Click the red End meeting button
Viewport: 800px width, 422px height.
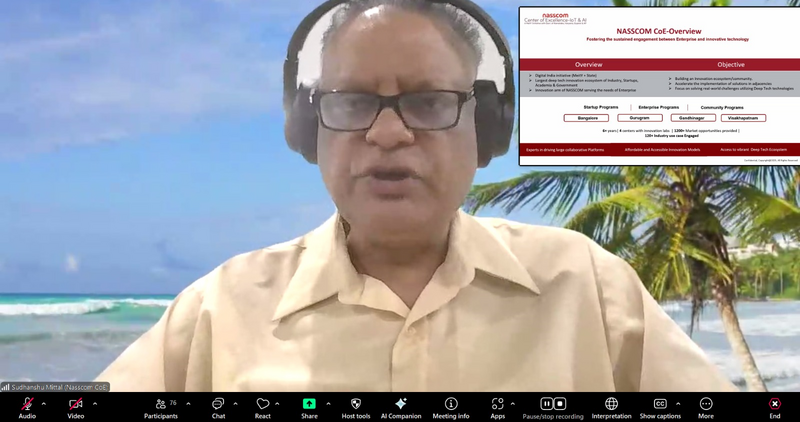(774, 406)
